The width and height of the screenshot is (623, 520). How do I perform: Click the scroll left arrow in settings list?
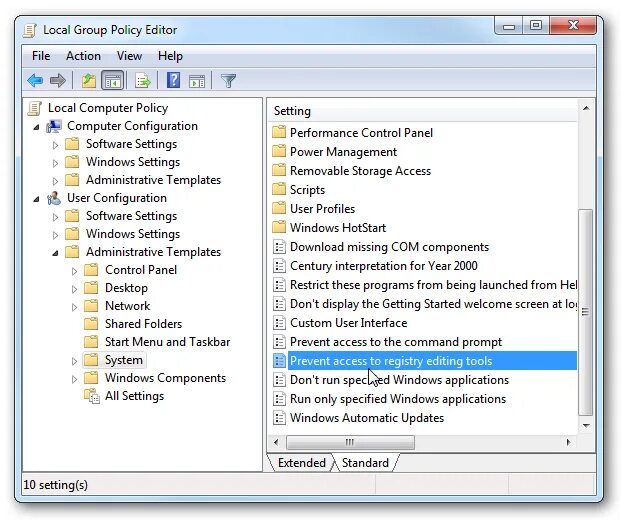pyautogui.click(x=276, y=442)
